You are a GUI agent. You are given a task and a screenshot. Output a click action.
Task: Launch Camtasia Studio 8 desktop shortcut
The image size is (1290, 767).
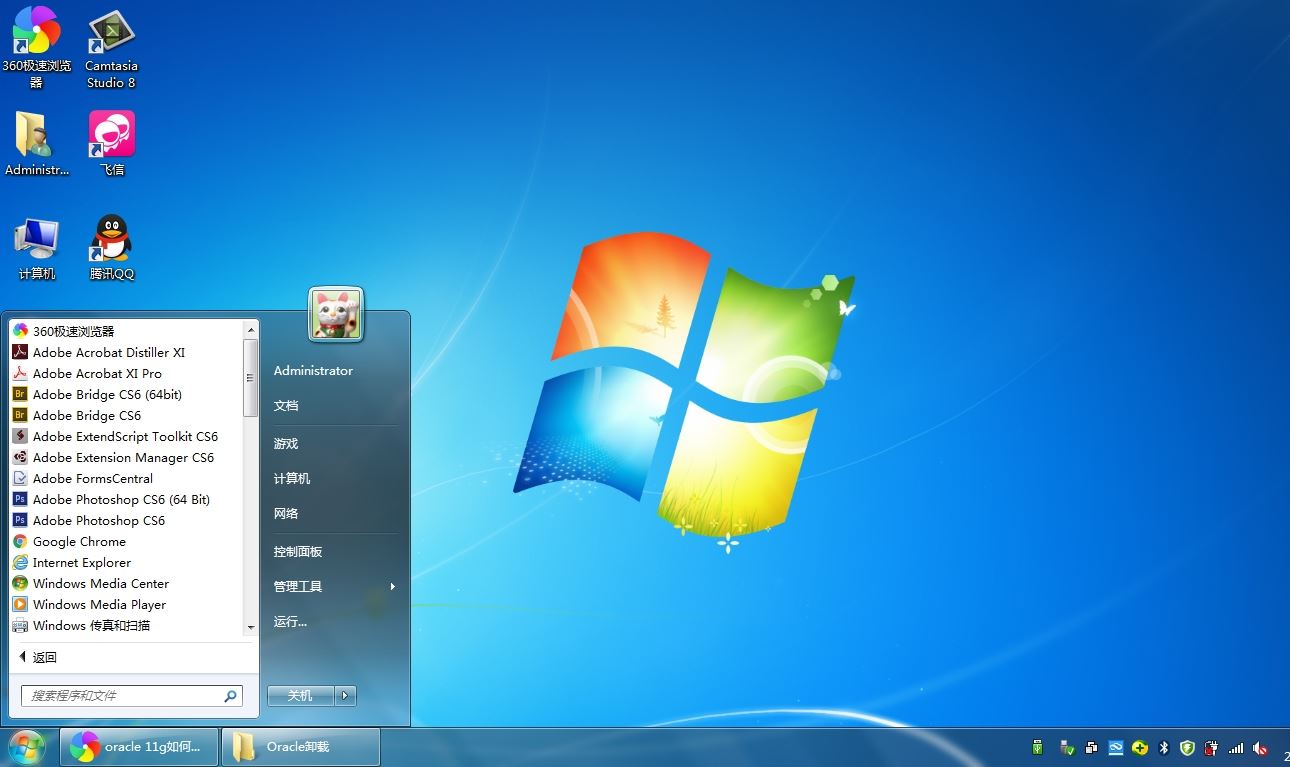(x=111, y=32)
